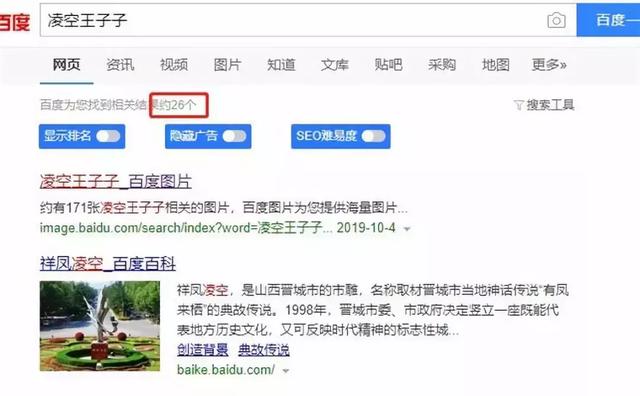Switch to the 文库 tab
Screen dimensions: 640x396
[x=335, y=65]
